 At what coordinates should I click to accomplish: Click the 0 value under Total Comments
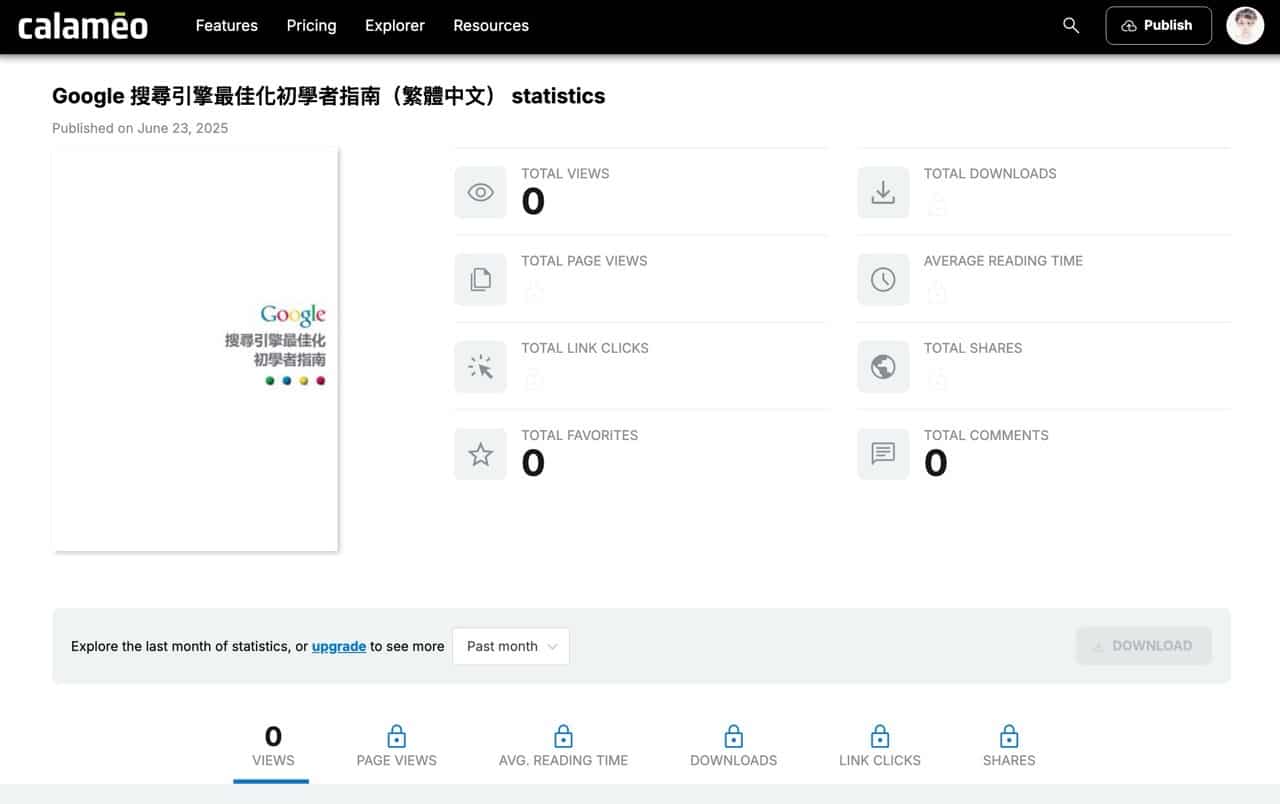coord(936,463)
